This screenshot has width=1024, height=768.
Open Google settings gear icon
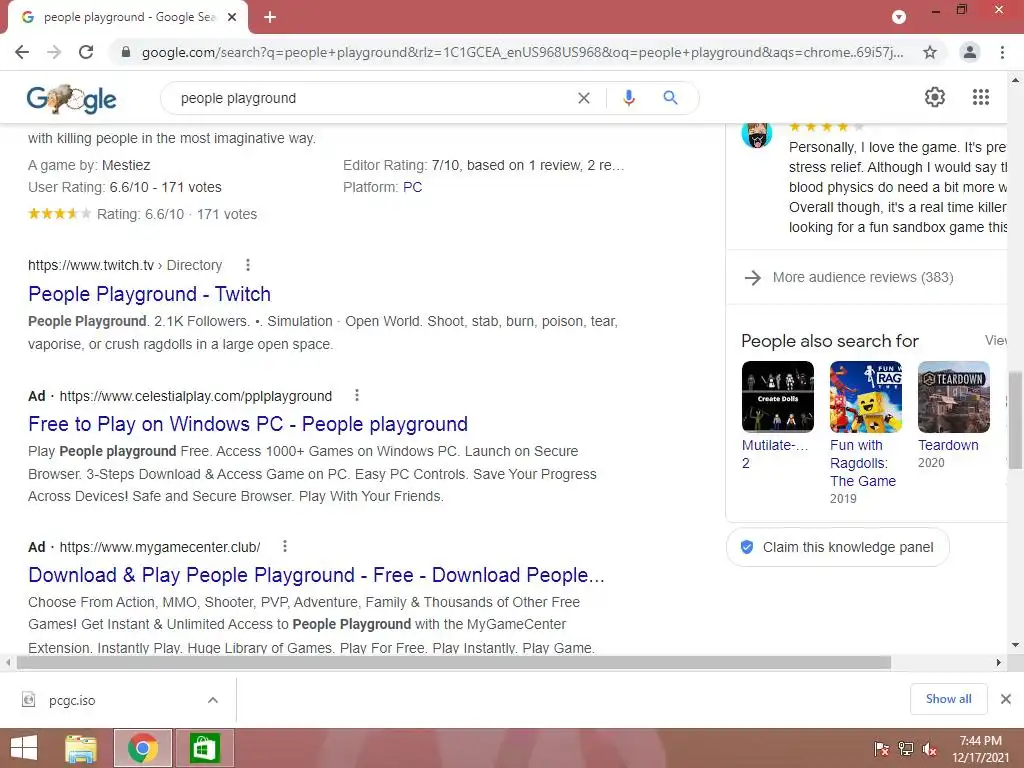coord(935,97)
